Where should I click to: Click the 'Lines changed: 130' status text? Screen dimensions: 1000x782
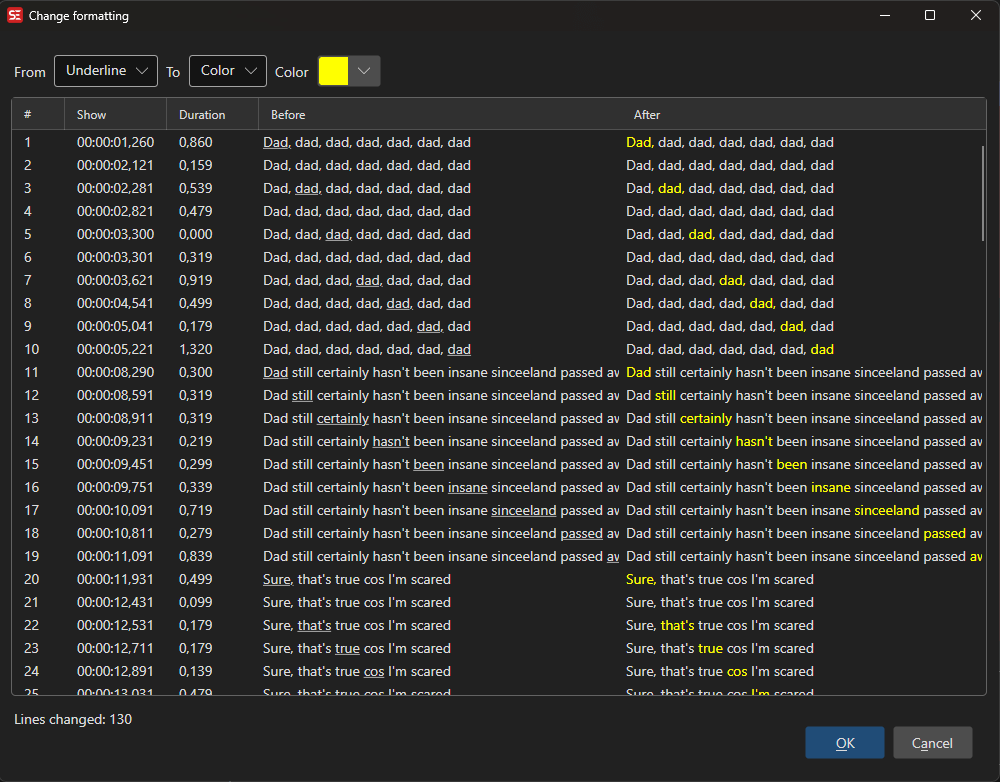pyautogui.click(x=71, y=719)
